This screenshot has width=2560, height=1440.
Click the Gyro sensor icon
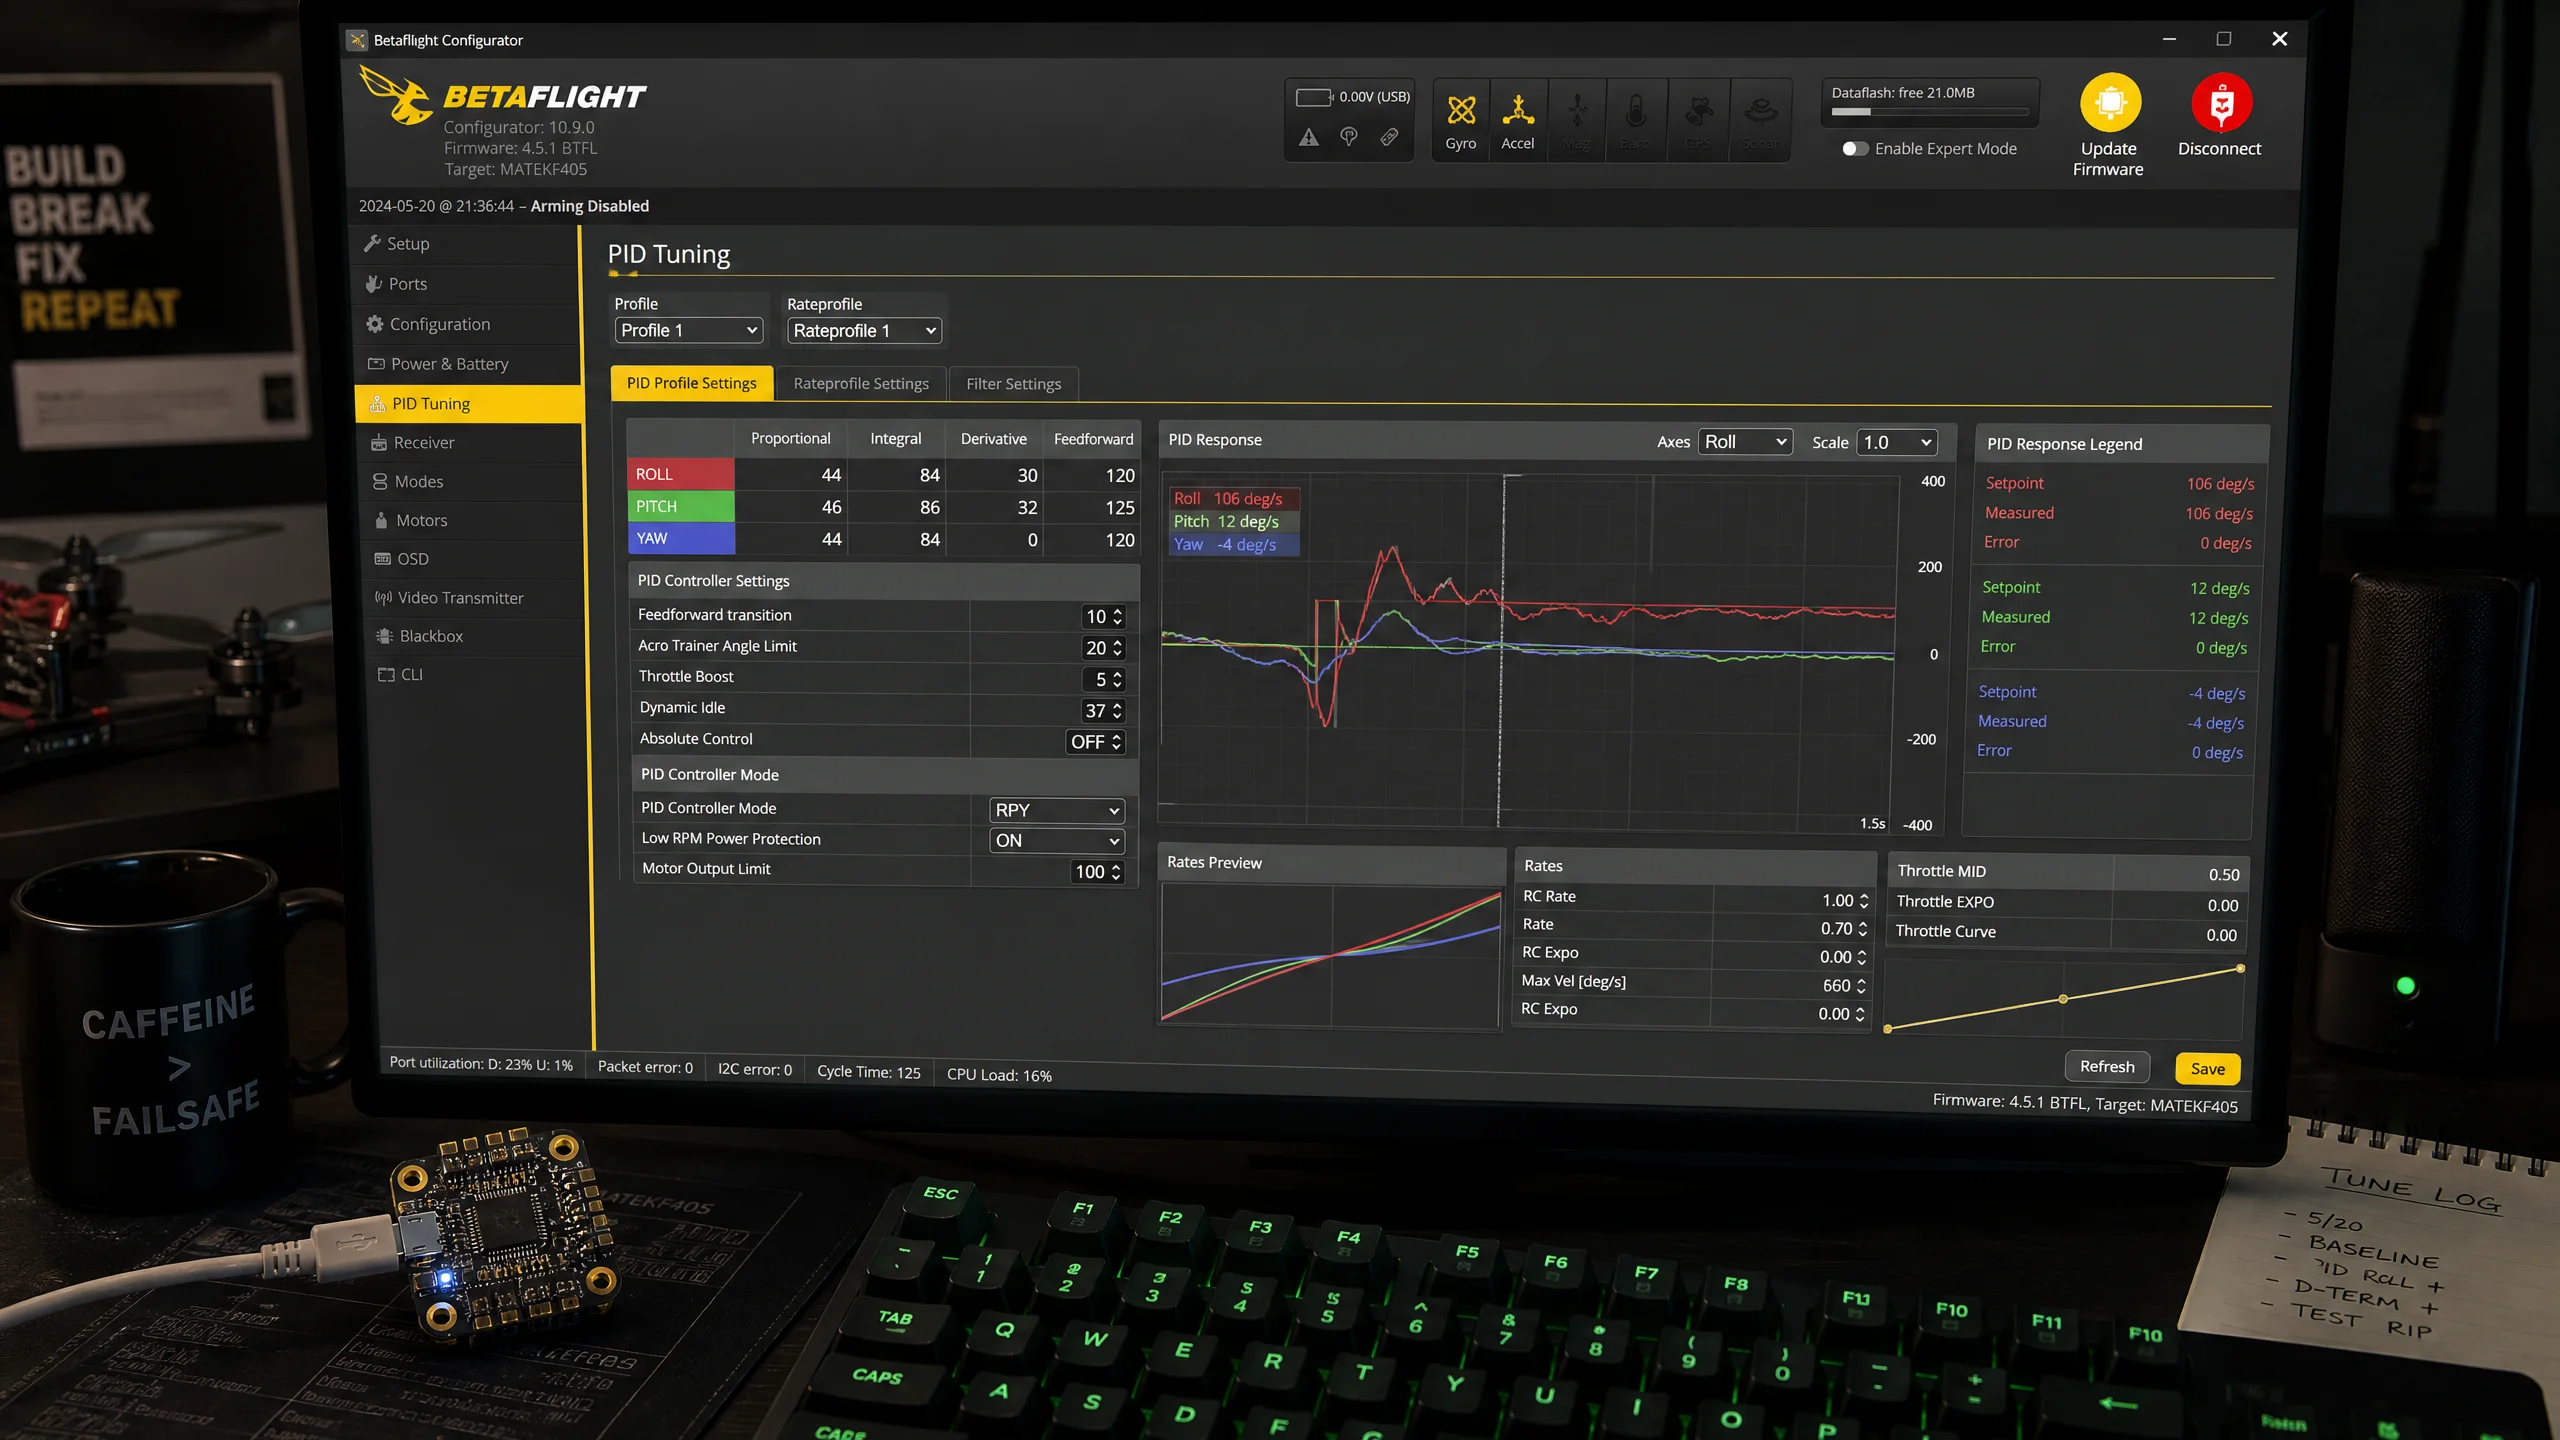tap(1461, 110)
